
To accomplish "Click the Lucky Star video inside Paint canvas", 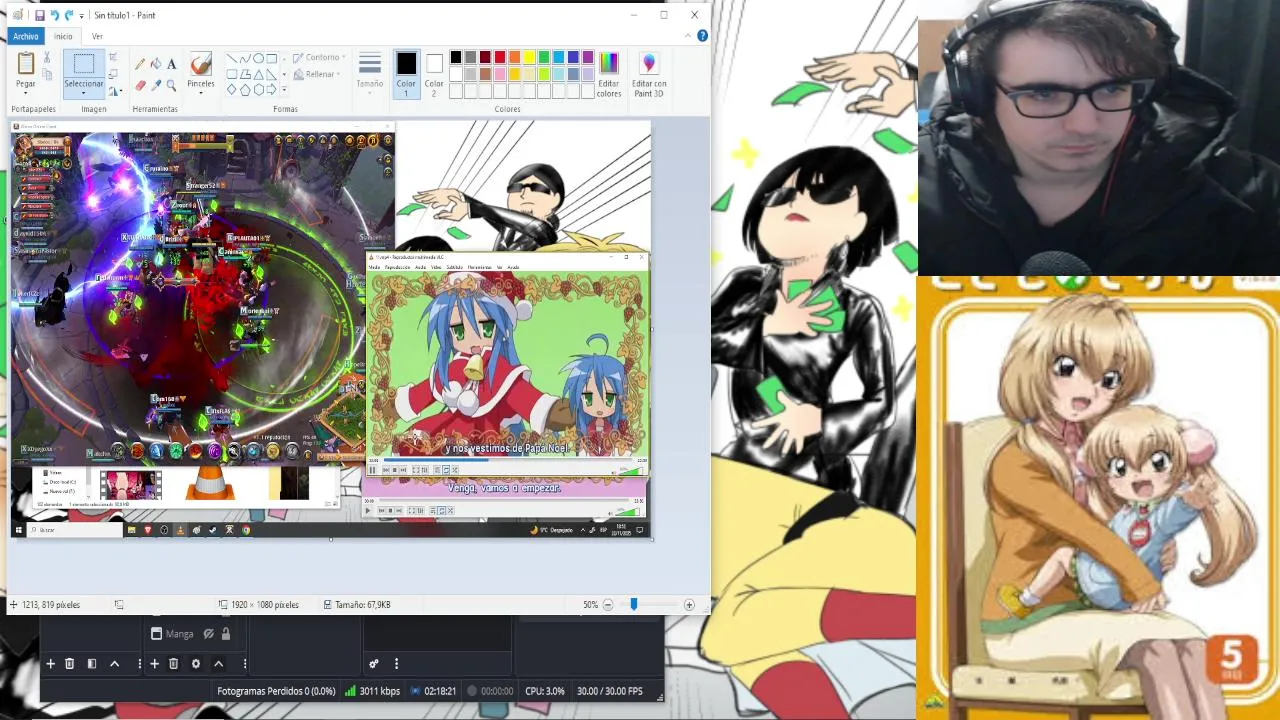I will click(x=509, y=365).
